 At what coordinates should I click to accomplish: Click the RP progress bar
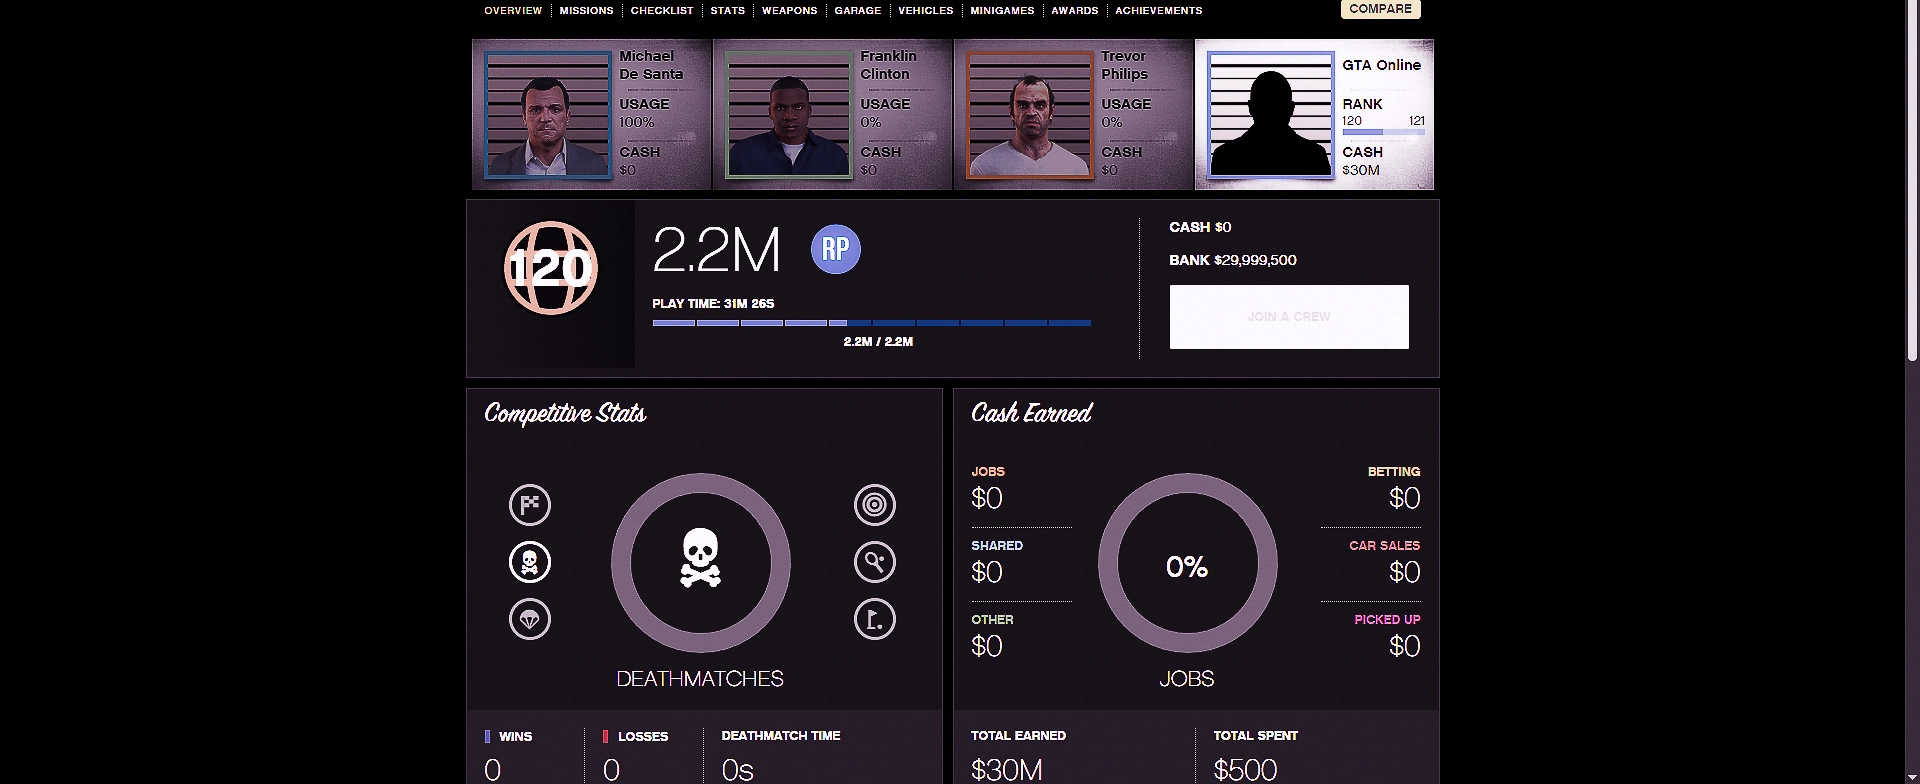coord(871,323)
